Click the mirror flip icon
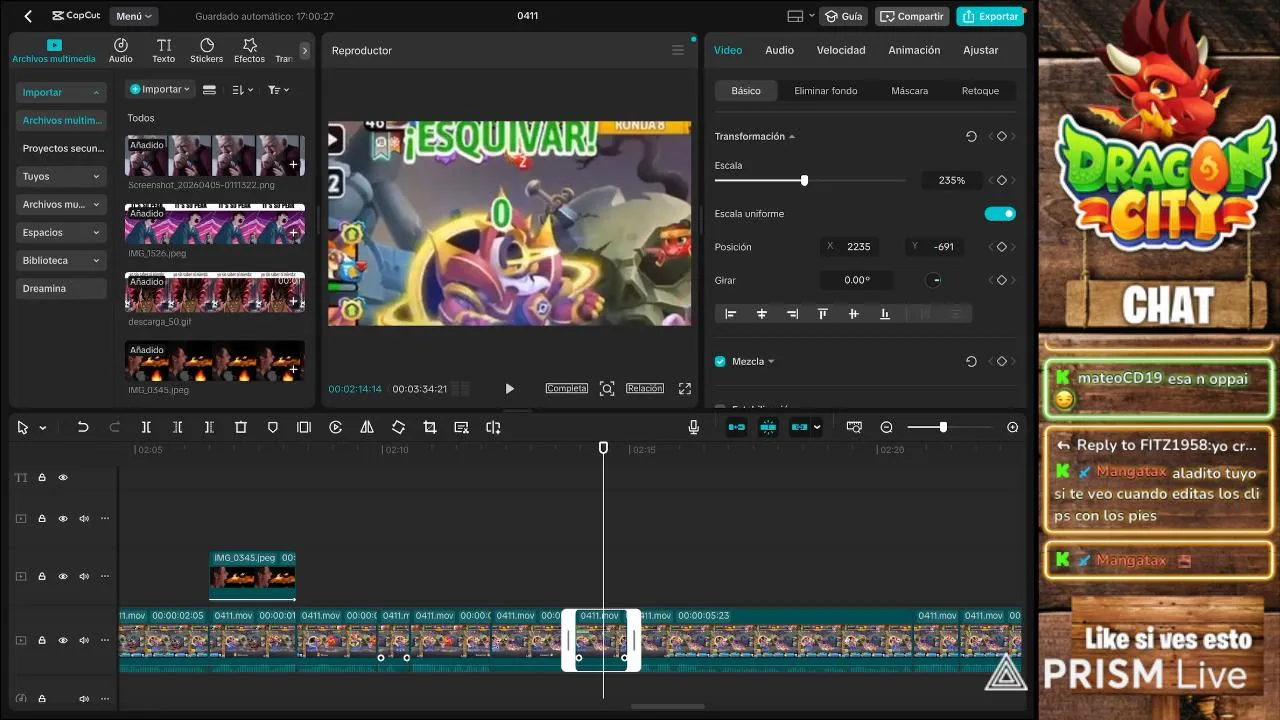 click(x=367, y=427)
